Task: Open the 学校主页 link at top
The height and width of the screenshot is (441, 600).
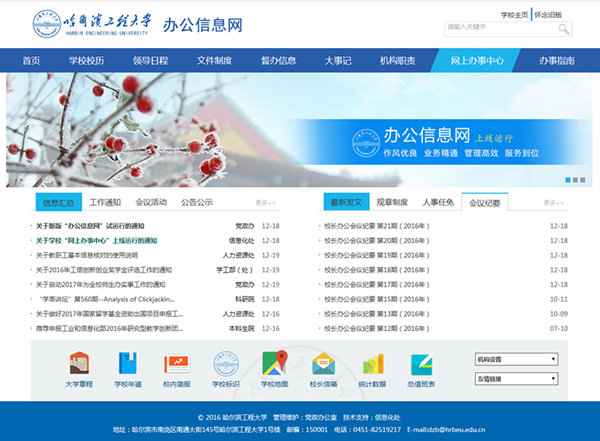Action: 514,15
